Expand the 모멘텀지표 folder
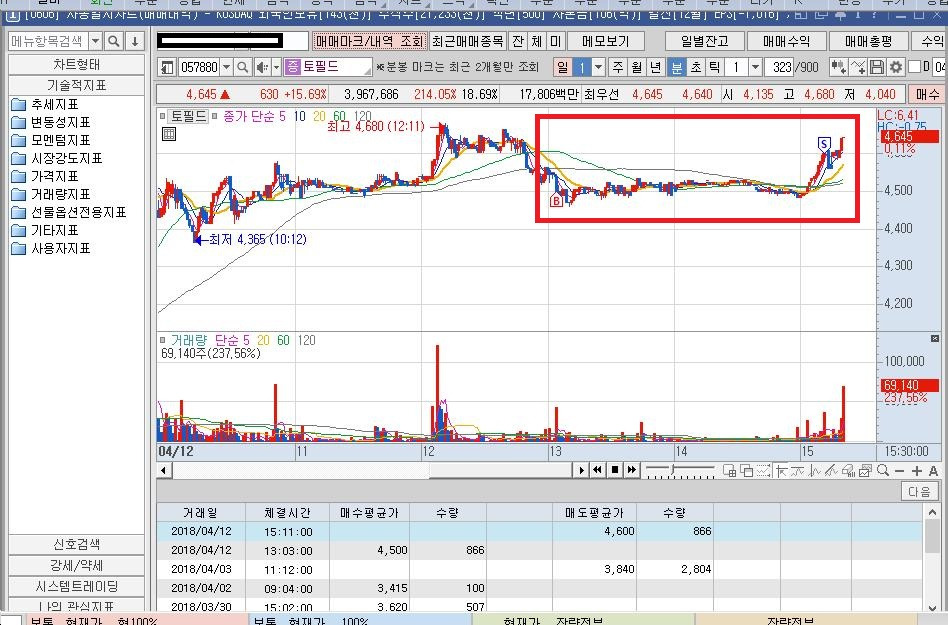948x625 pixels. 51,140
